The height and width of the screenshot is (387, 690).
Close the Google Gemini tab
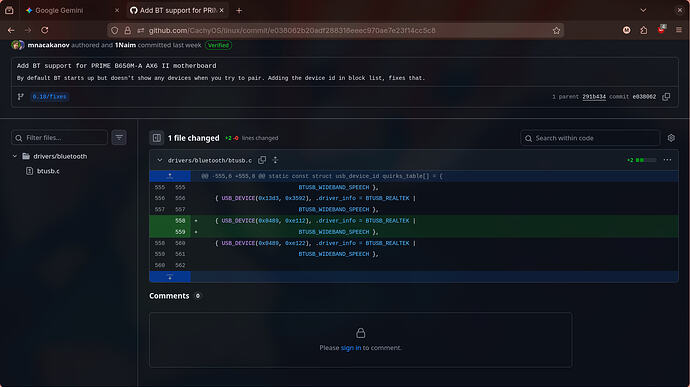[x=117, y=11]
